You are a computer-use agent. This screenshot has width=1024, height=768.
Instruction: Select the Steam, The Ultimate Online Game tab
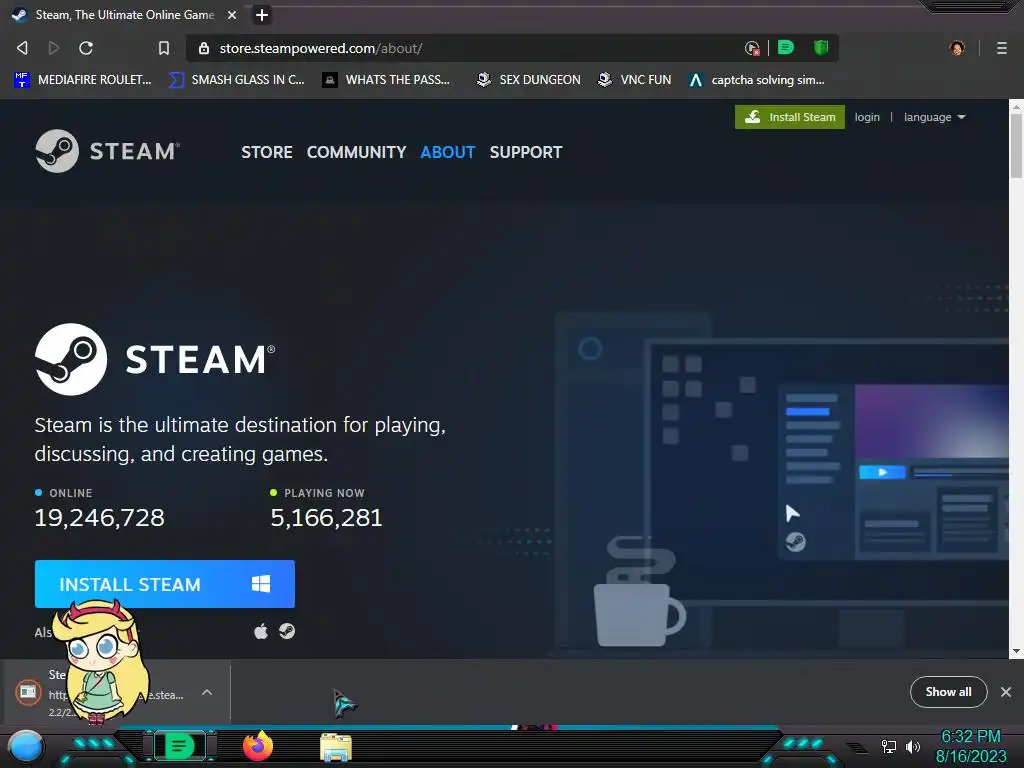tap(124, 14)
